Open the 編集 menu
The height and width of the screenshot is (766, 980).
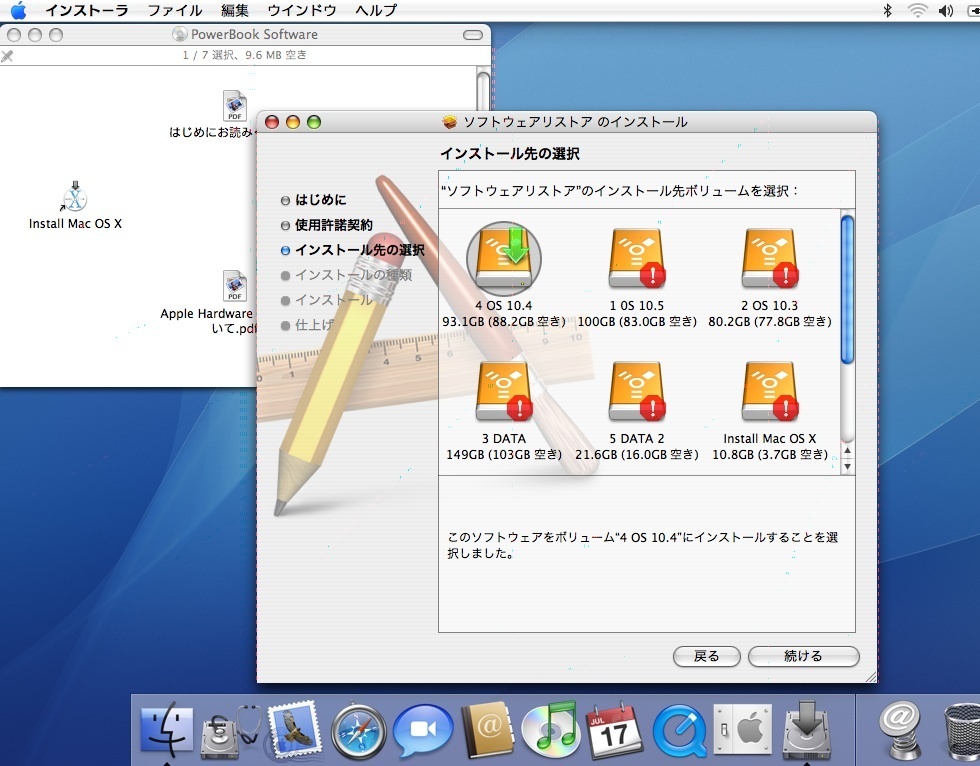[234, 10]
